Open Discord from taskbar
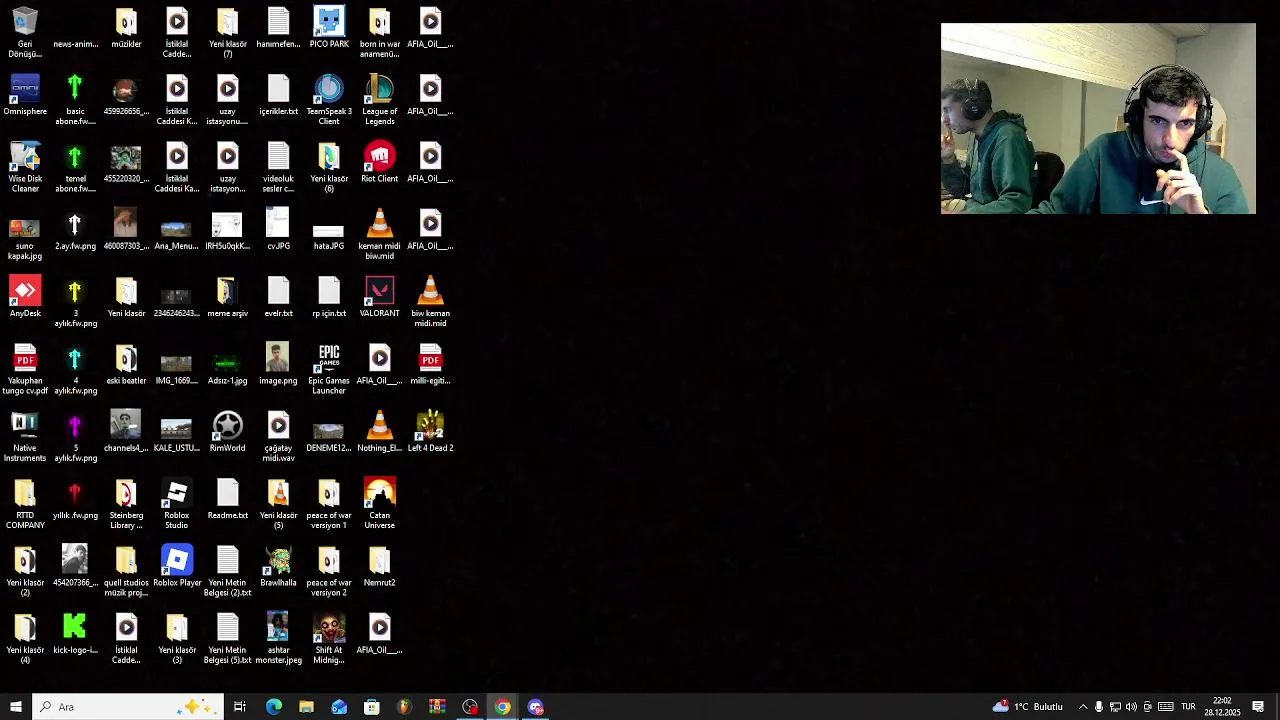The height and width of the screenshot is (720, 1280). click(536, 707)
